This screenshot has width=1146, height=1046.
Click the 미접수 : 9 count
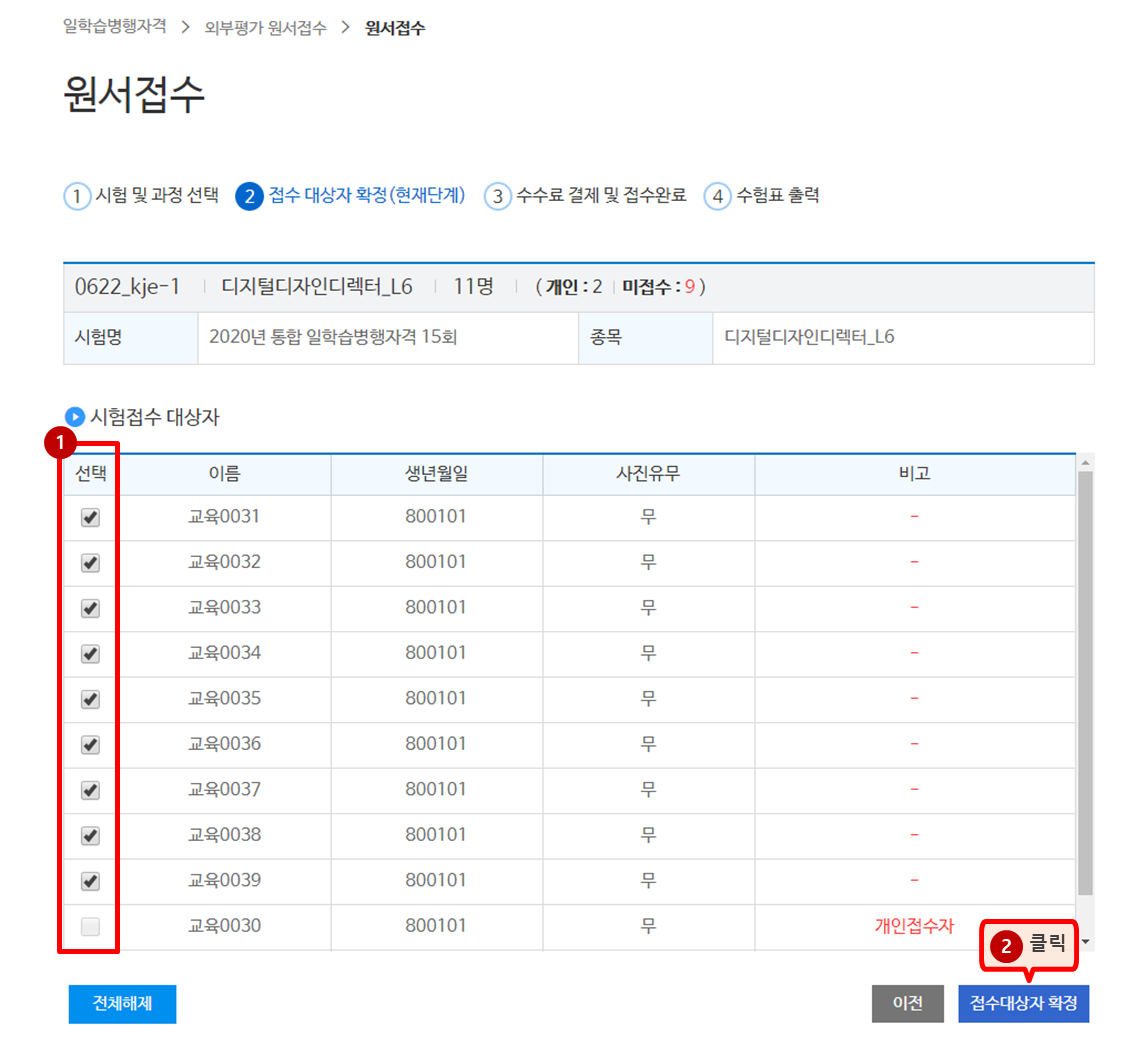click(x=659, y=287)
